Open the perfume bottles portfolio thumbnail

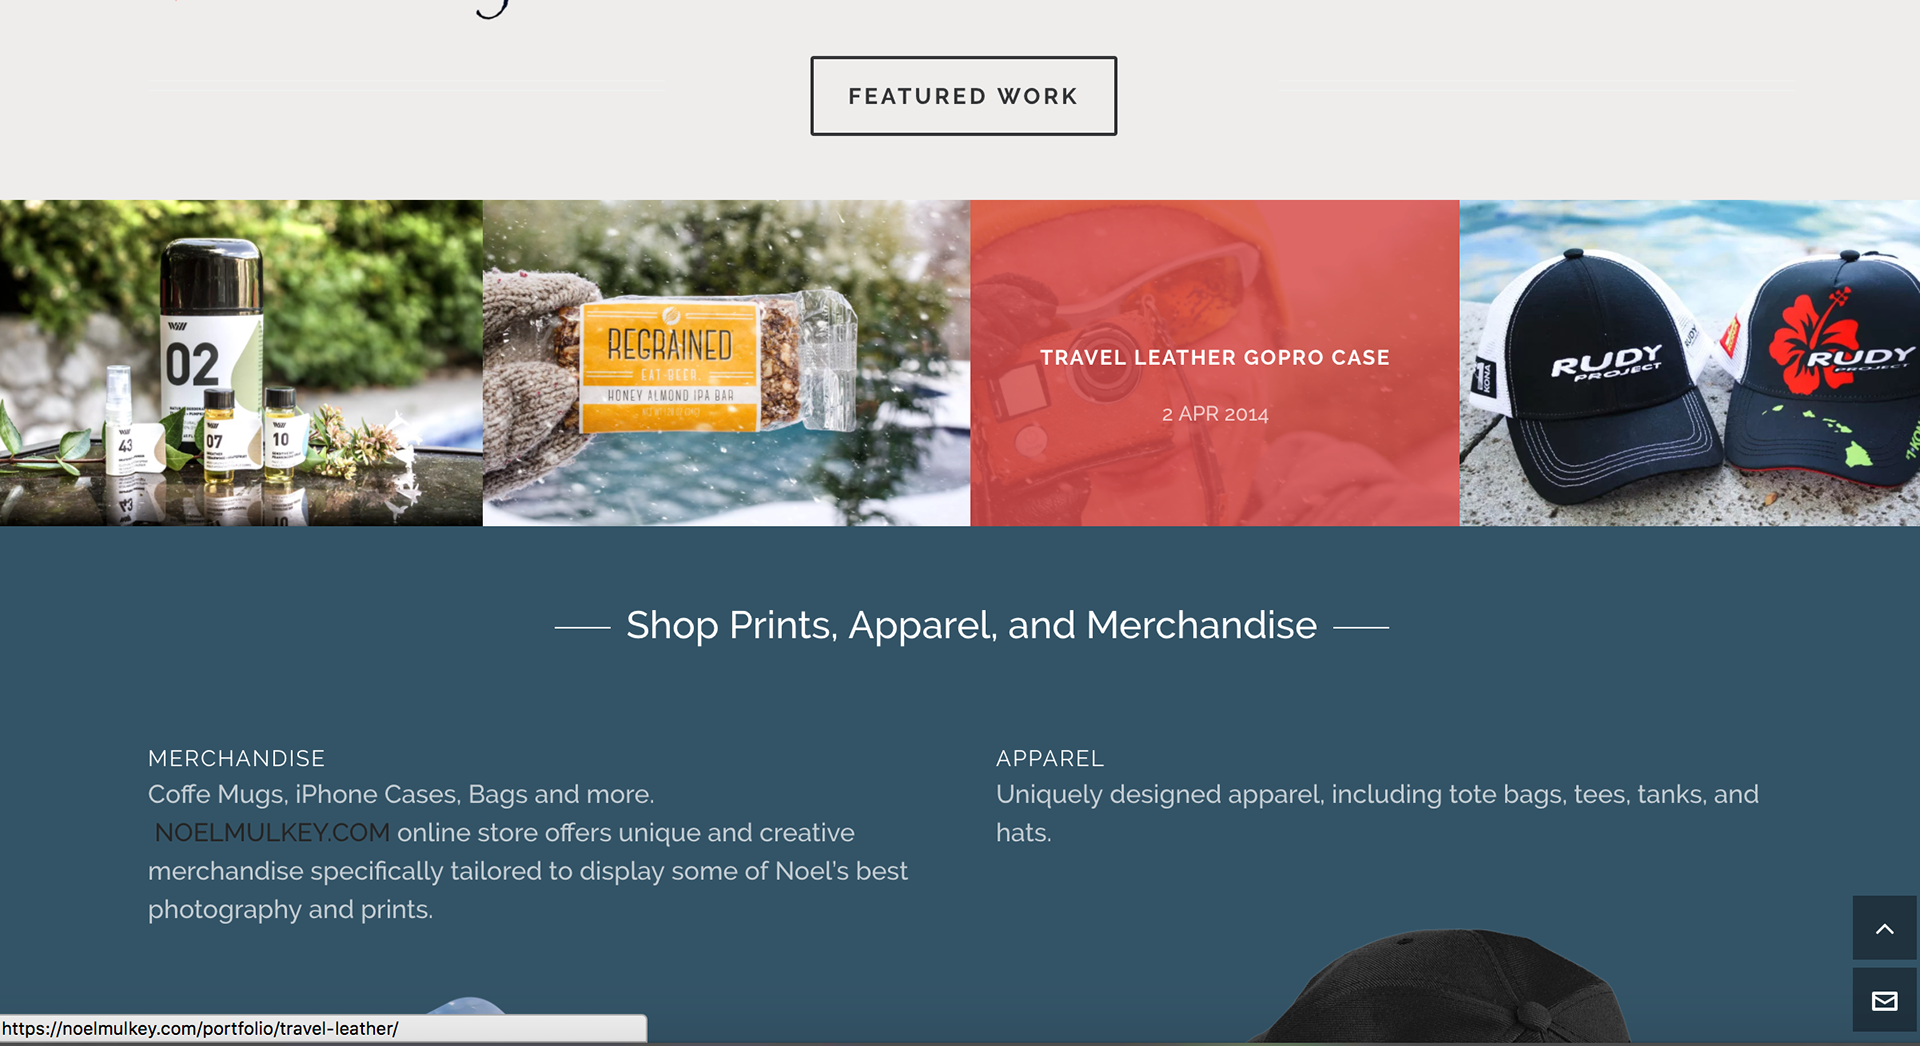pyautogui.click(x=241, y=363)
